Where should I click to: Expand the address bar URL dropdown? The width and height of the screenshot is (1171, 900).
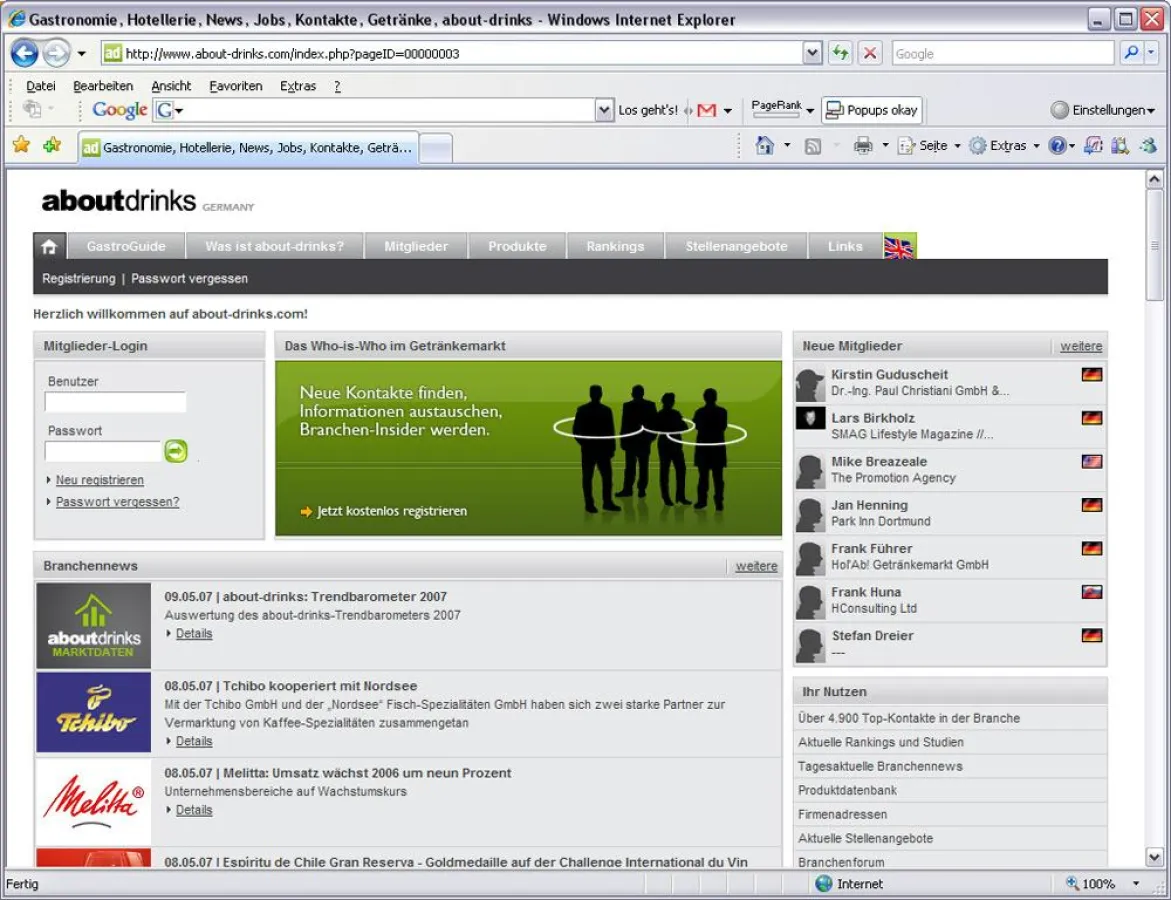pos(812,53)
